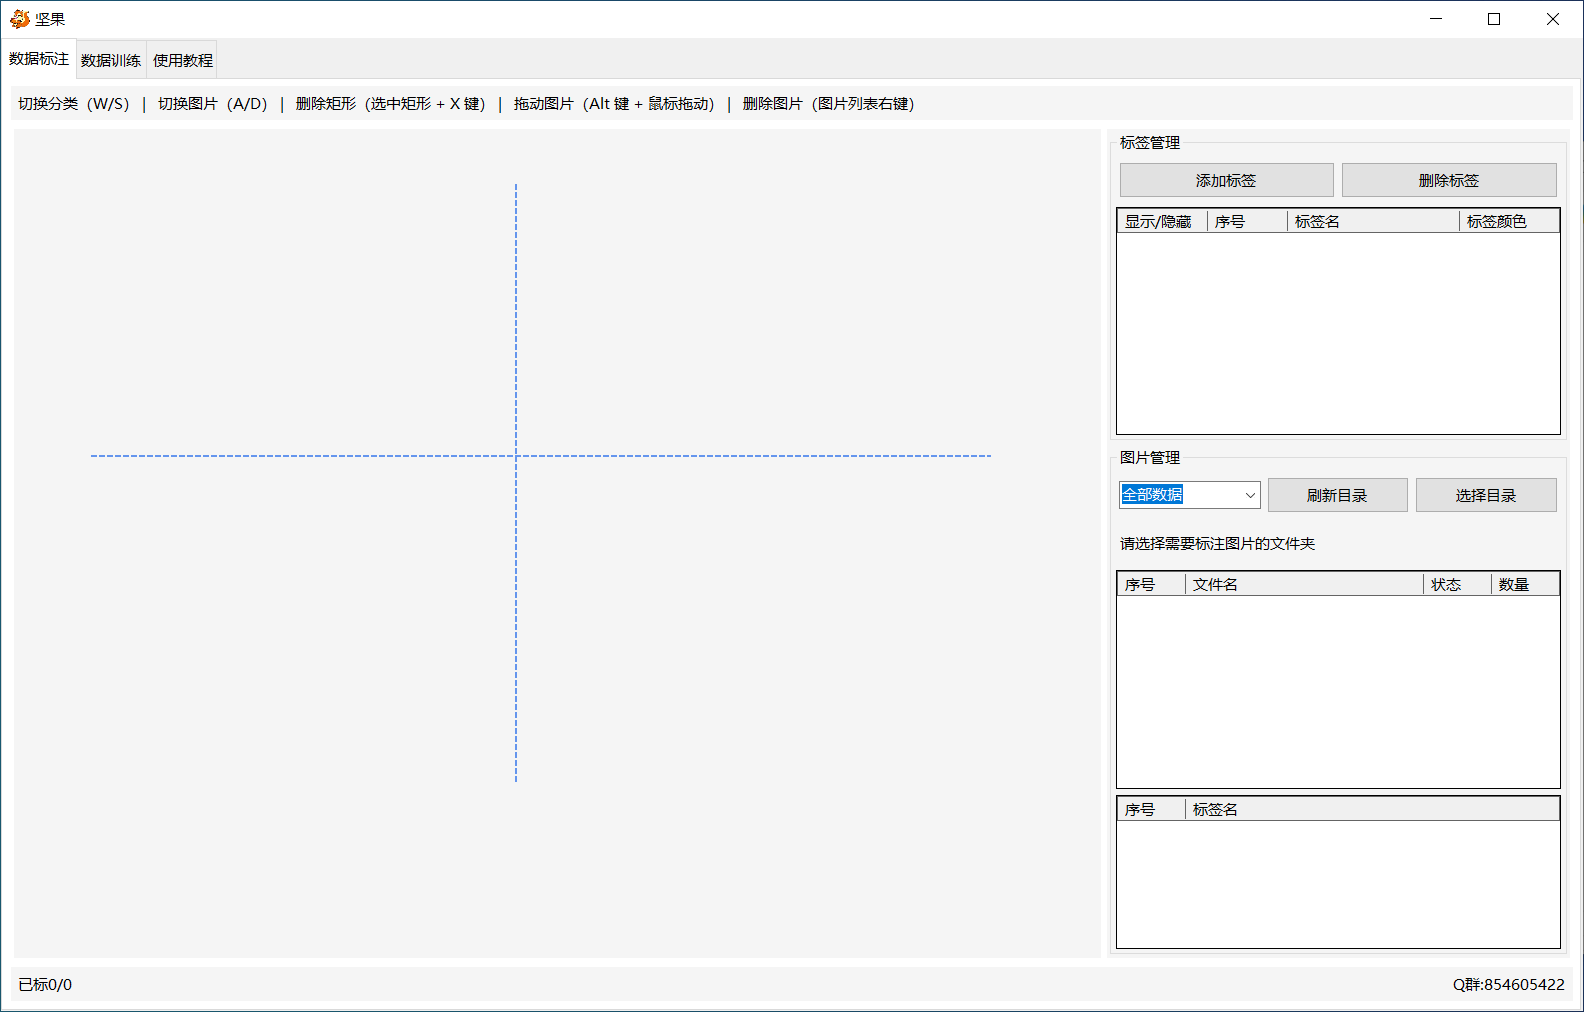Click the 删除图片 (图片列表右键) hint
1584x1012 pixels.
point(829,103)
